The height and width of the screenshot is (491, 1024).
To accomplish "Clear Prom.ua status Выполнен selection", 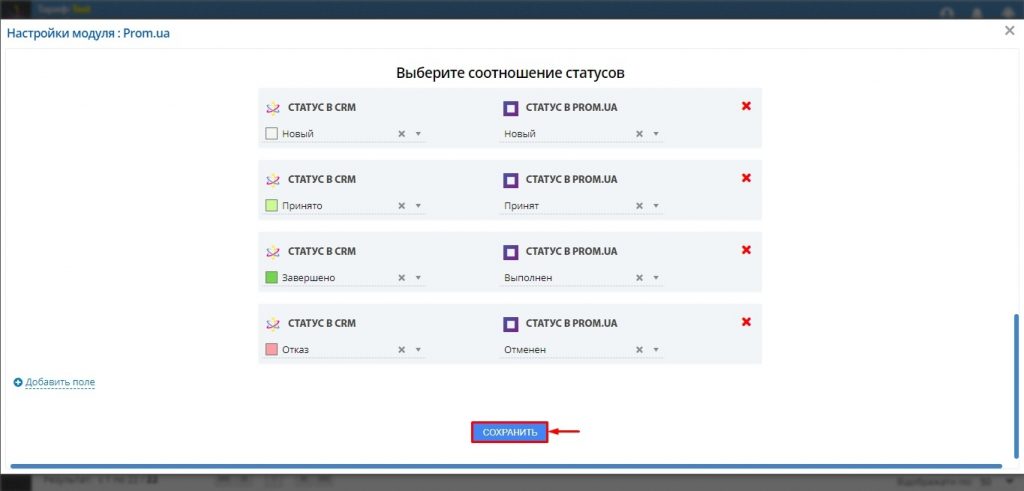I will (639, 277).
